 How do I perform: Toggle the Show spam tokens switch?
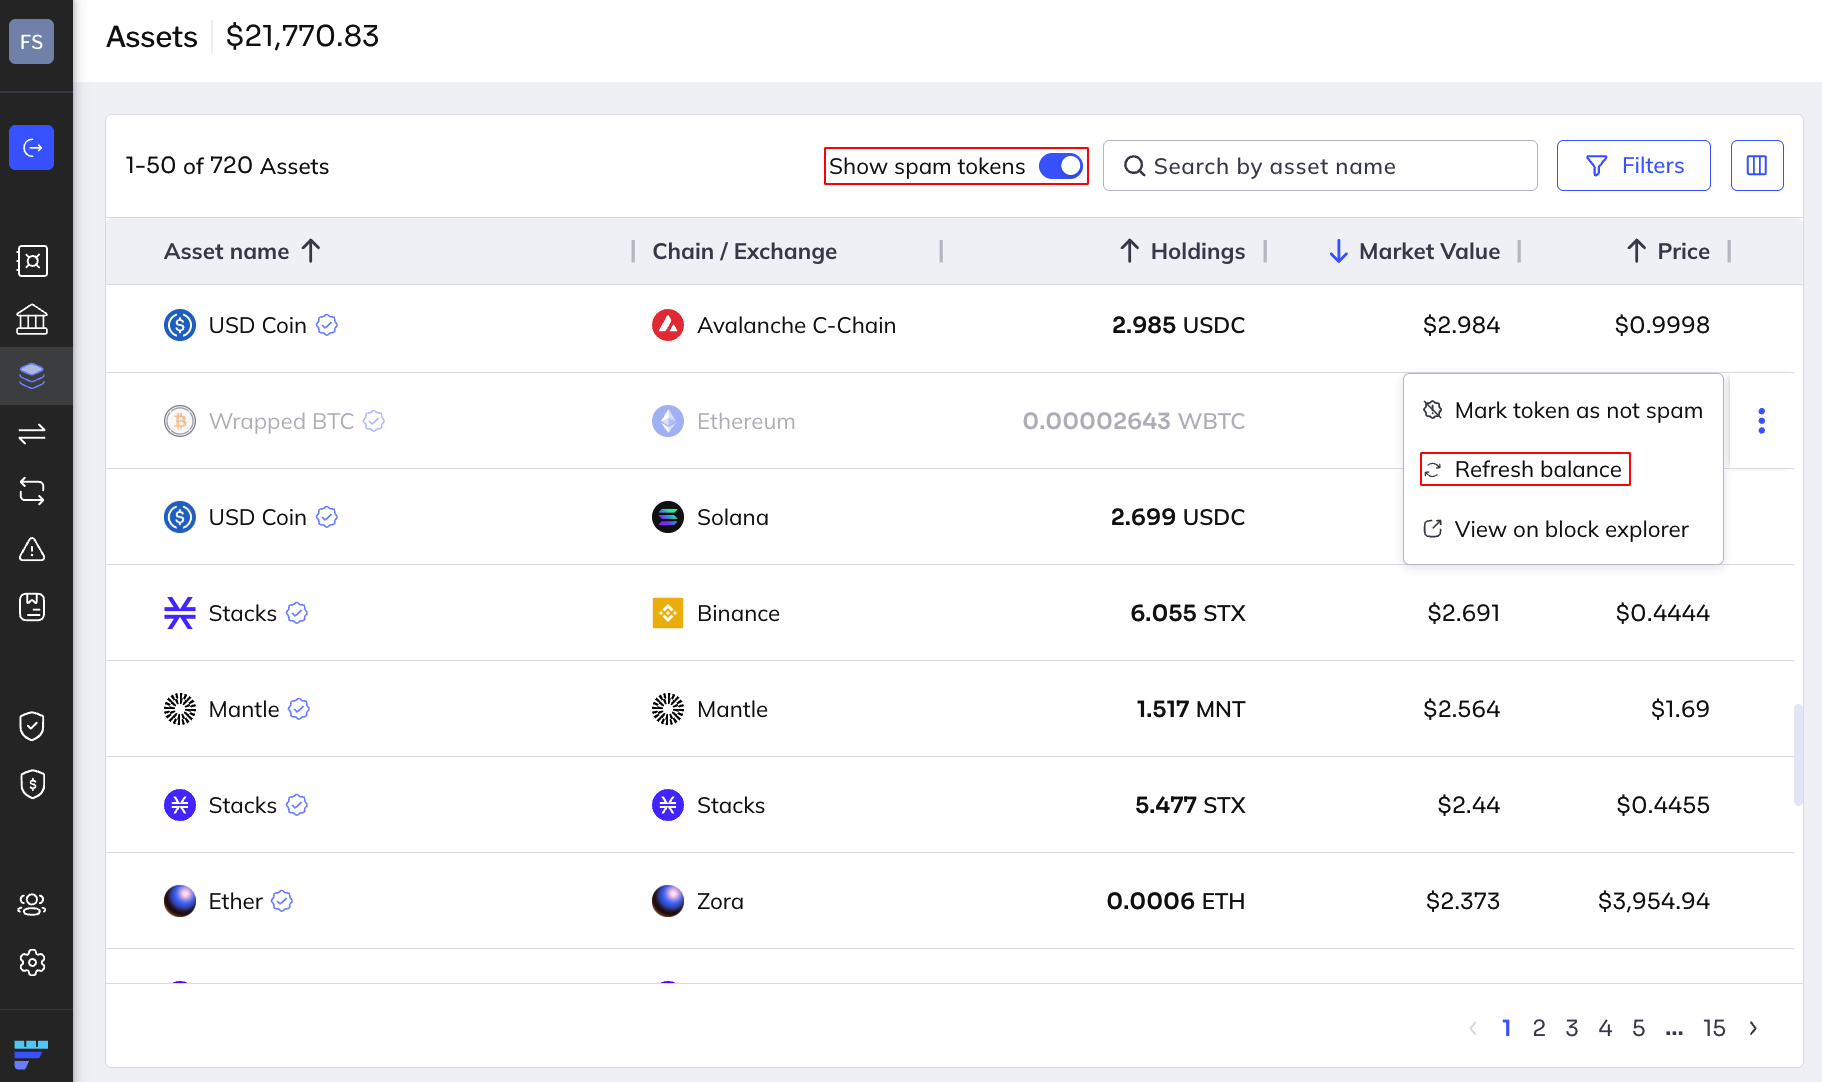pos(1060,166)
